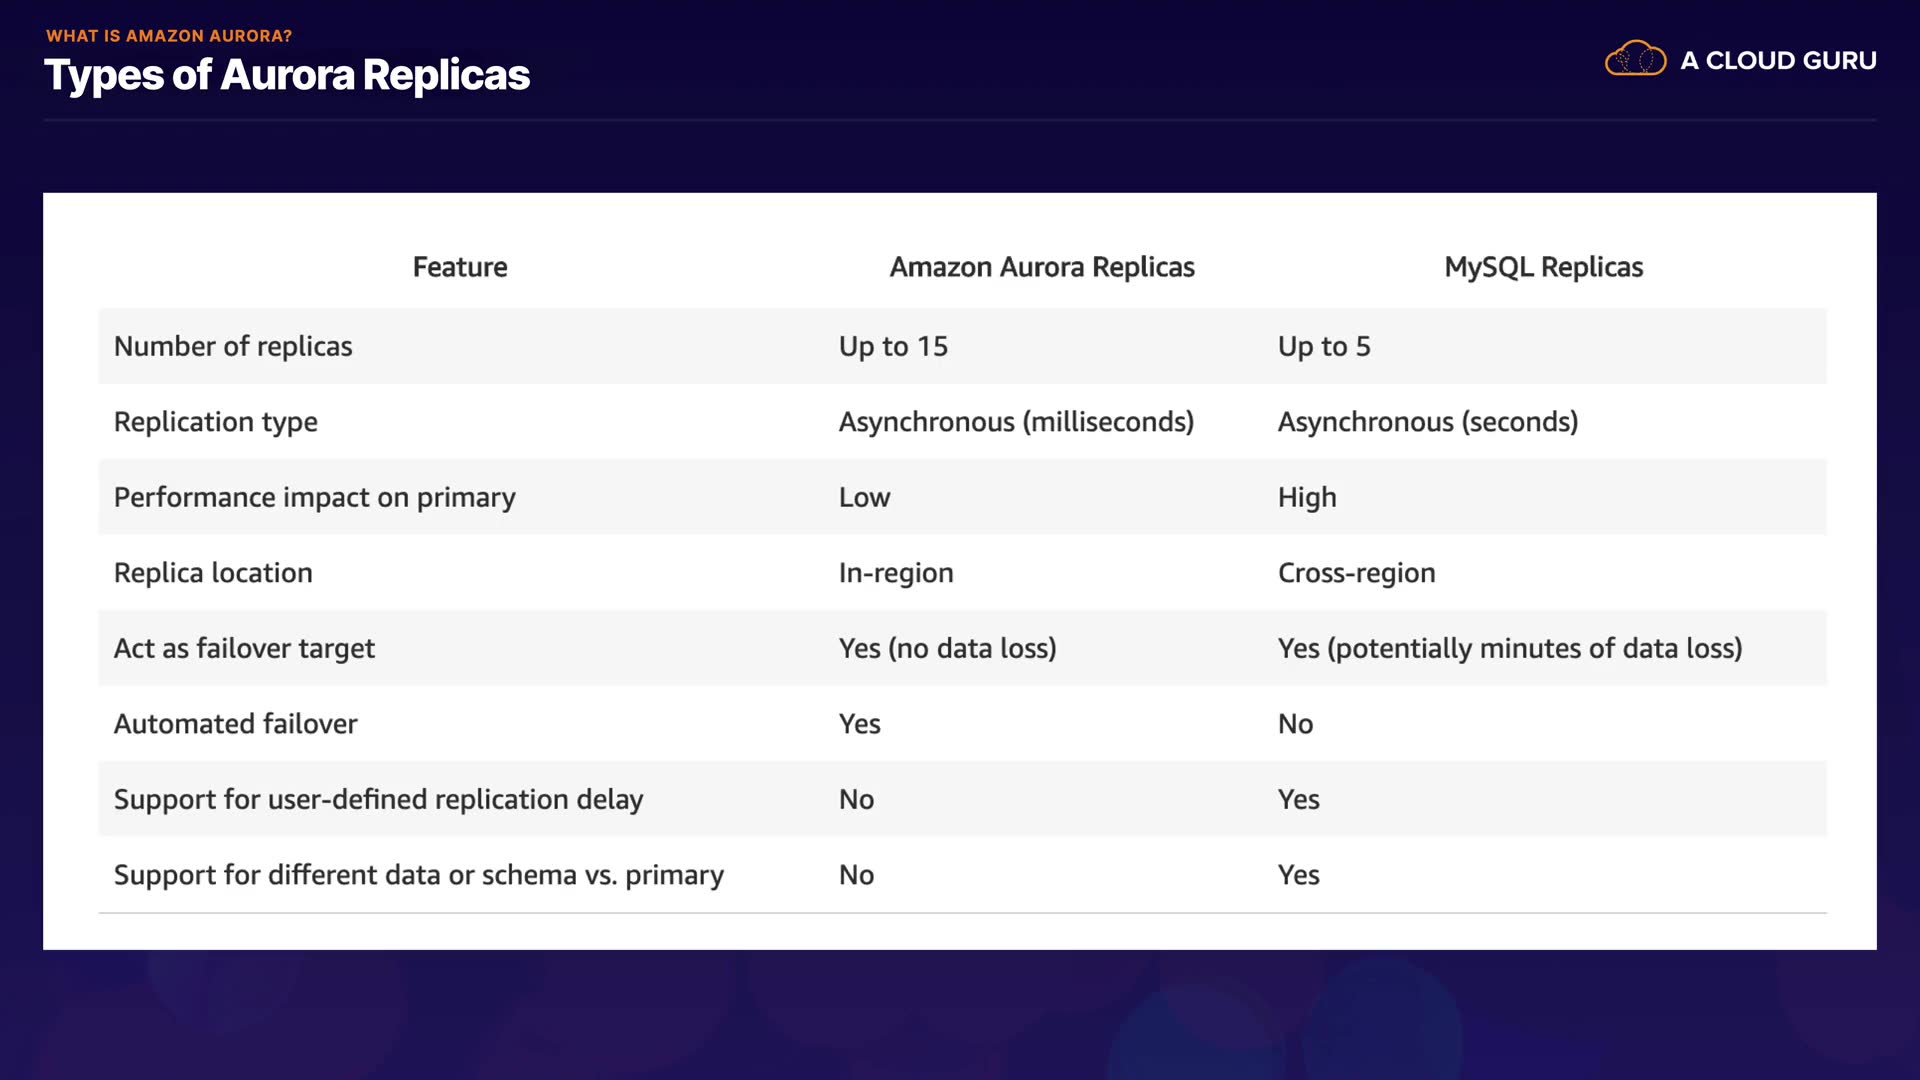
Task: Click the 'What is Amazon Aurora?' subtitle
Action: (169, 36)
